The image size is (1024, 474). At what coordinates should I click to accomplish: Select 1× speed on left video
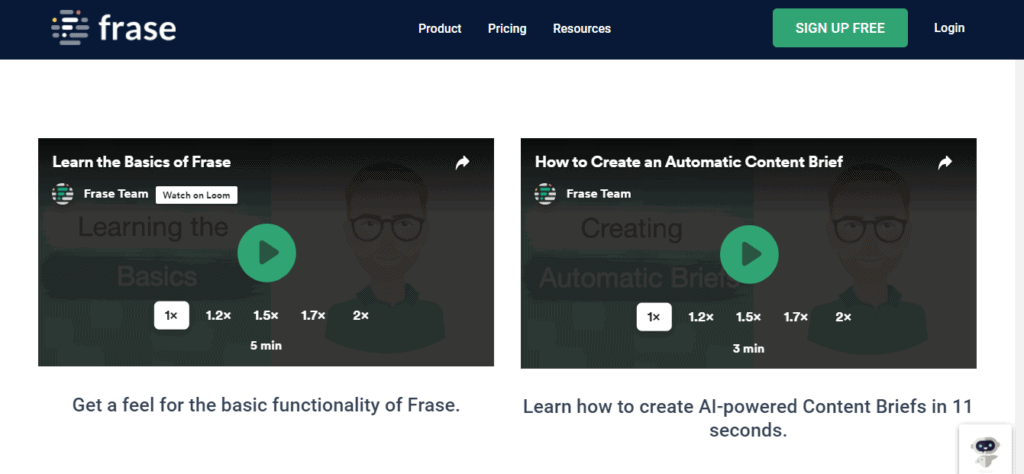coord(171,315)
